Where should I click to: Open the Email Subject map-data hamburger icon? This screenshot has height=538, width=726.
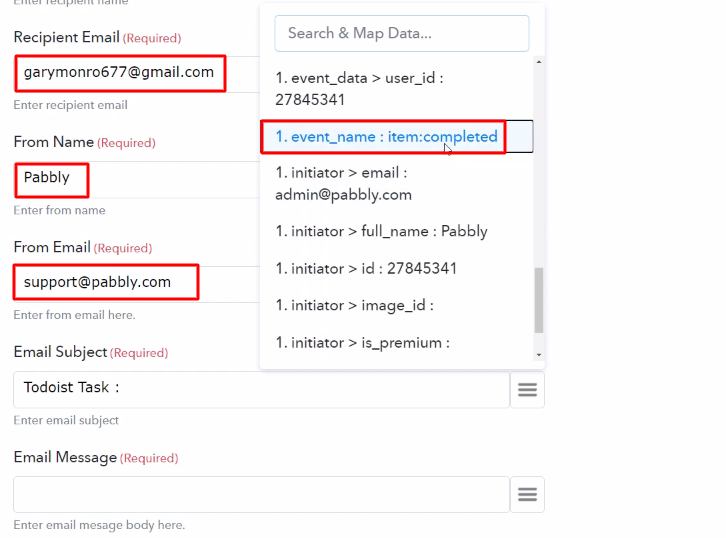(527, 389)
